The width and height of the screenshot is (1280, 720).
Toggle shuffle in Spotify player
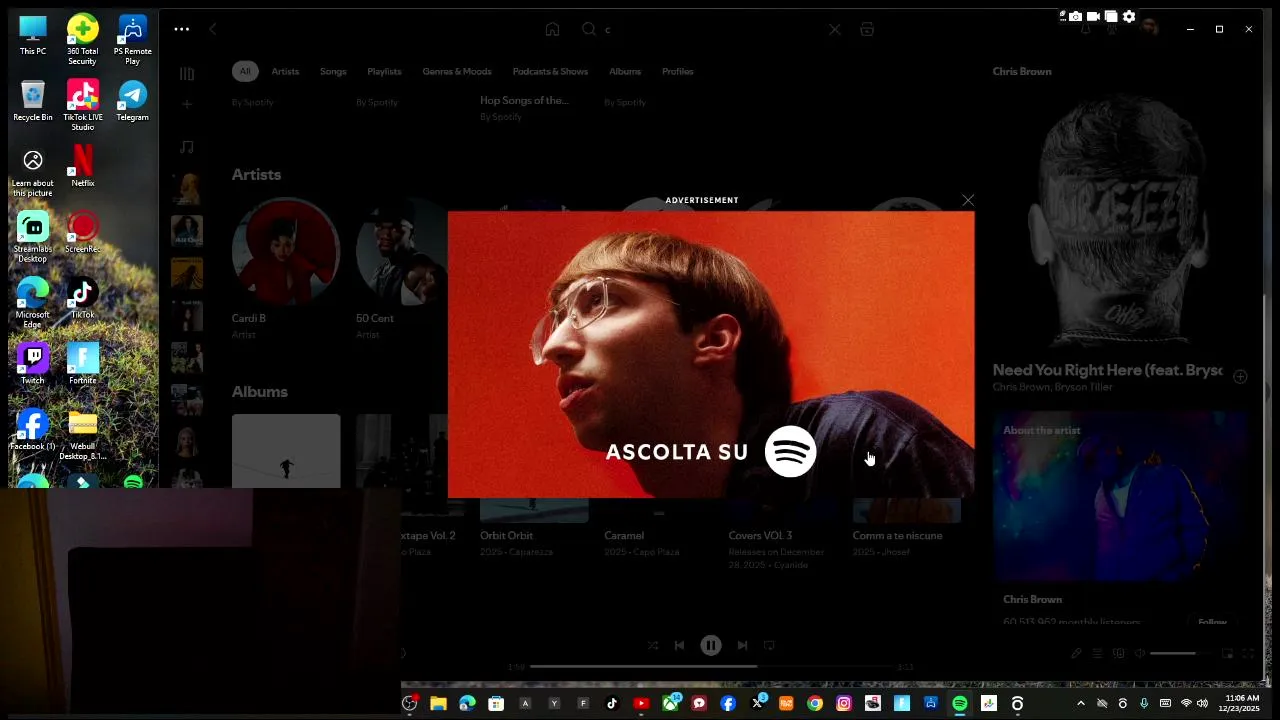[653, 646]
